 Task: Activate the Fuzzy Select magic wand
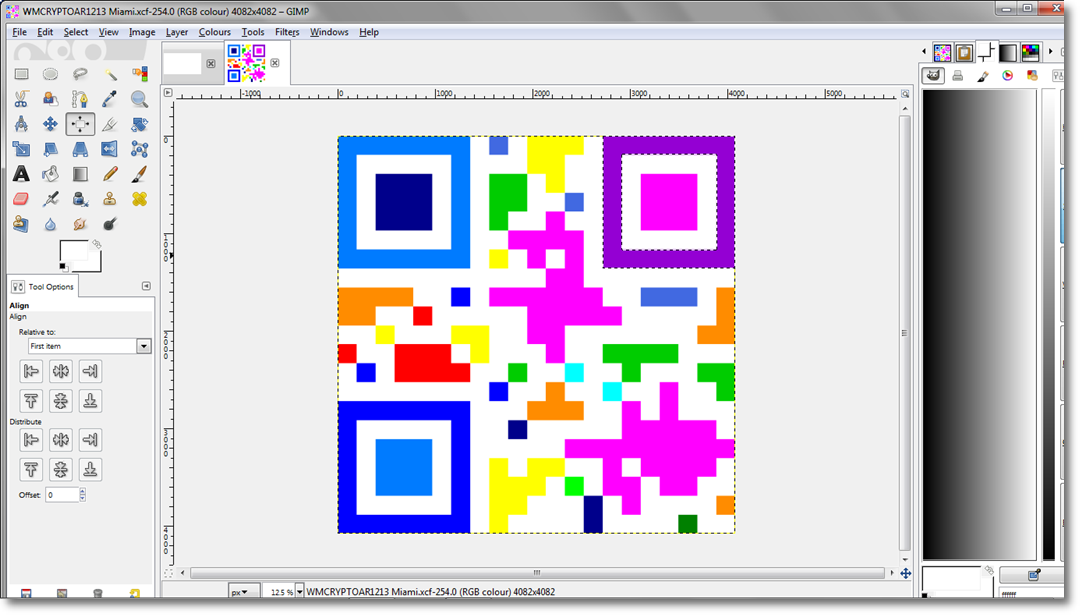110,74
